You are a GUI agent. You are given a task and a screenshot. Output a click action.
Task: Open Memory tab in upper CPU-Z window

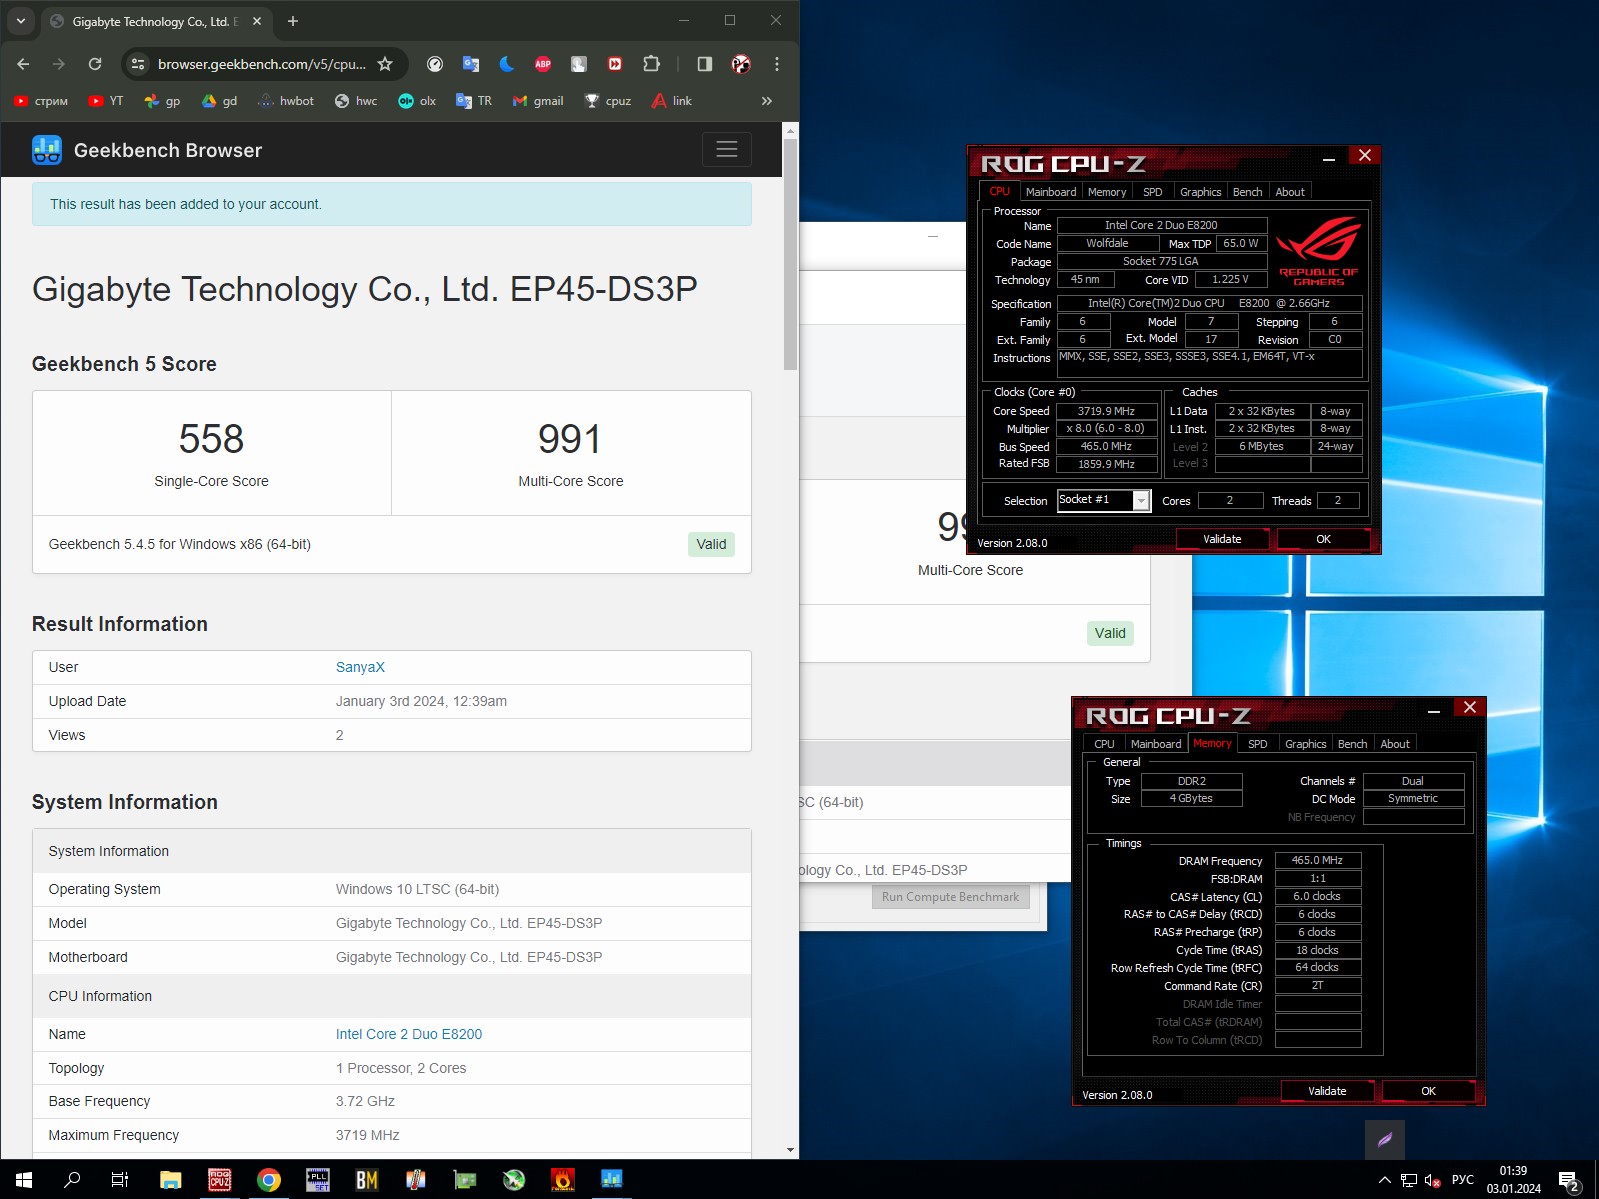click(1107, 192)
